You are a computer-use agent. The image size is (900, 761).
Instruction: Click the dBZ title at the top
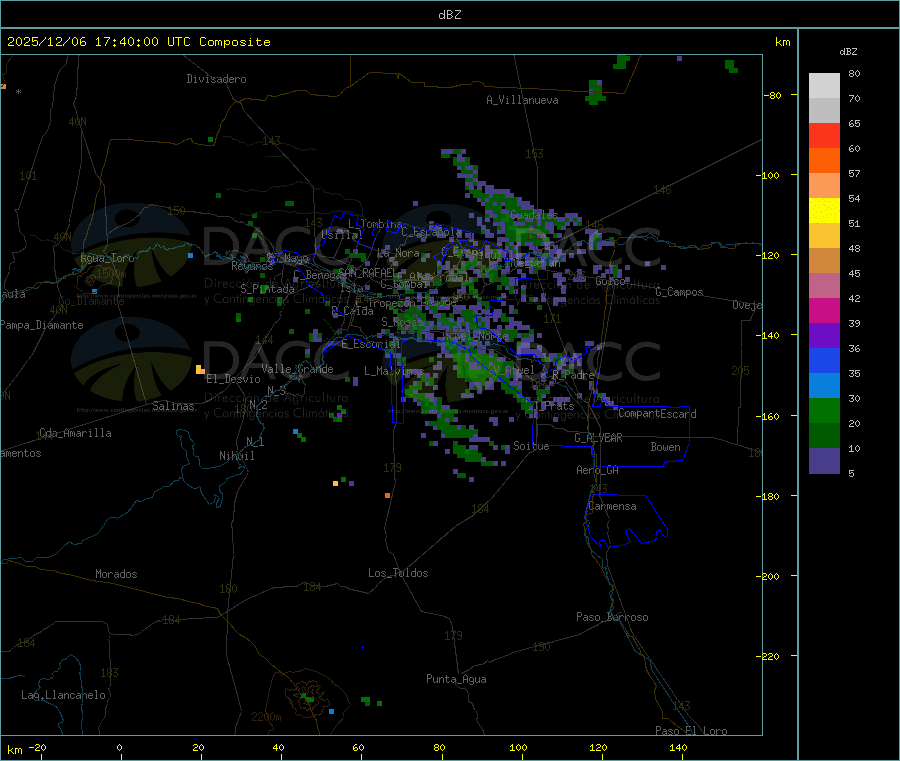pos(449,15)
